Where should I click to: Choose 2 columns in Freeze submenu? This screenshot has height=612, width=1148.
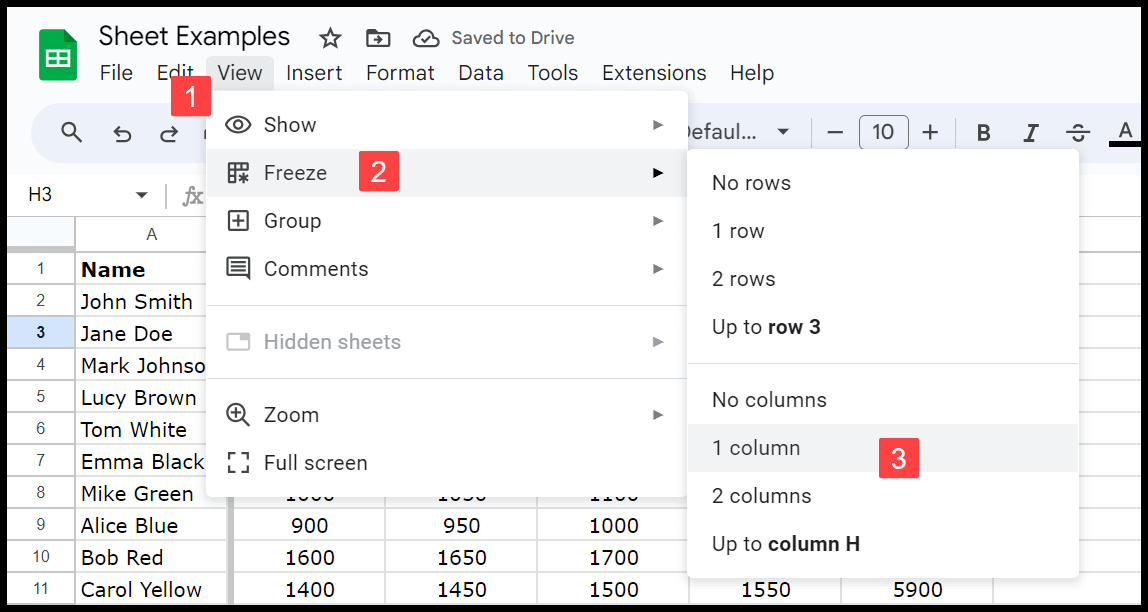pyautogui.click(x=883, y=496)
